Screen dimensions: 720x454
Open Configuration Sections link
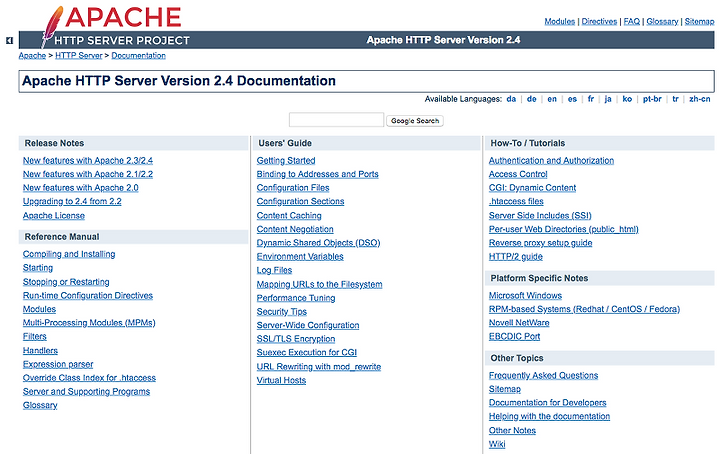(300, 202)
